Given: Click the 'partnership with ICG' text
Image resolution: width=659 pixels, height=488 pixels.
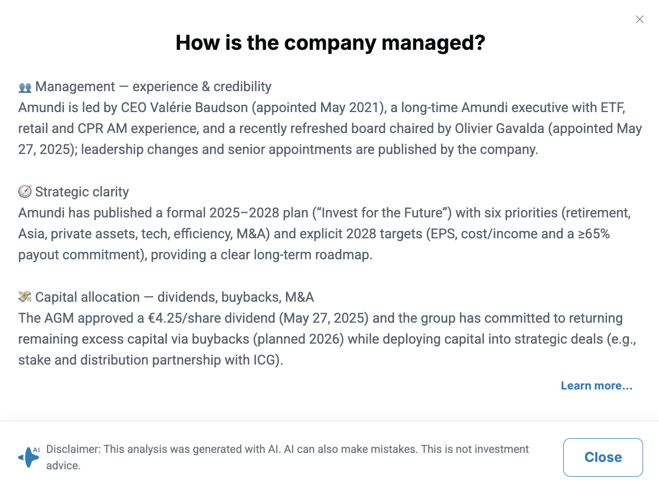Looking at the screenshot, I should tap(217, 360).
